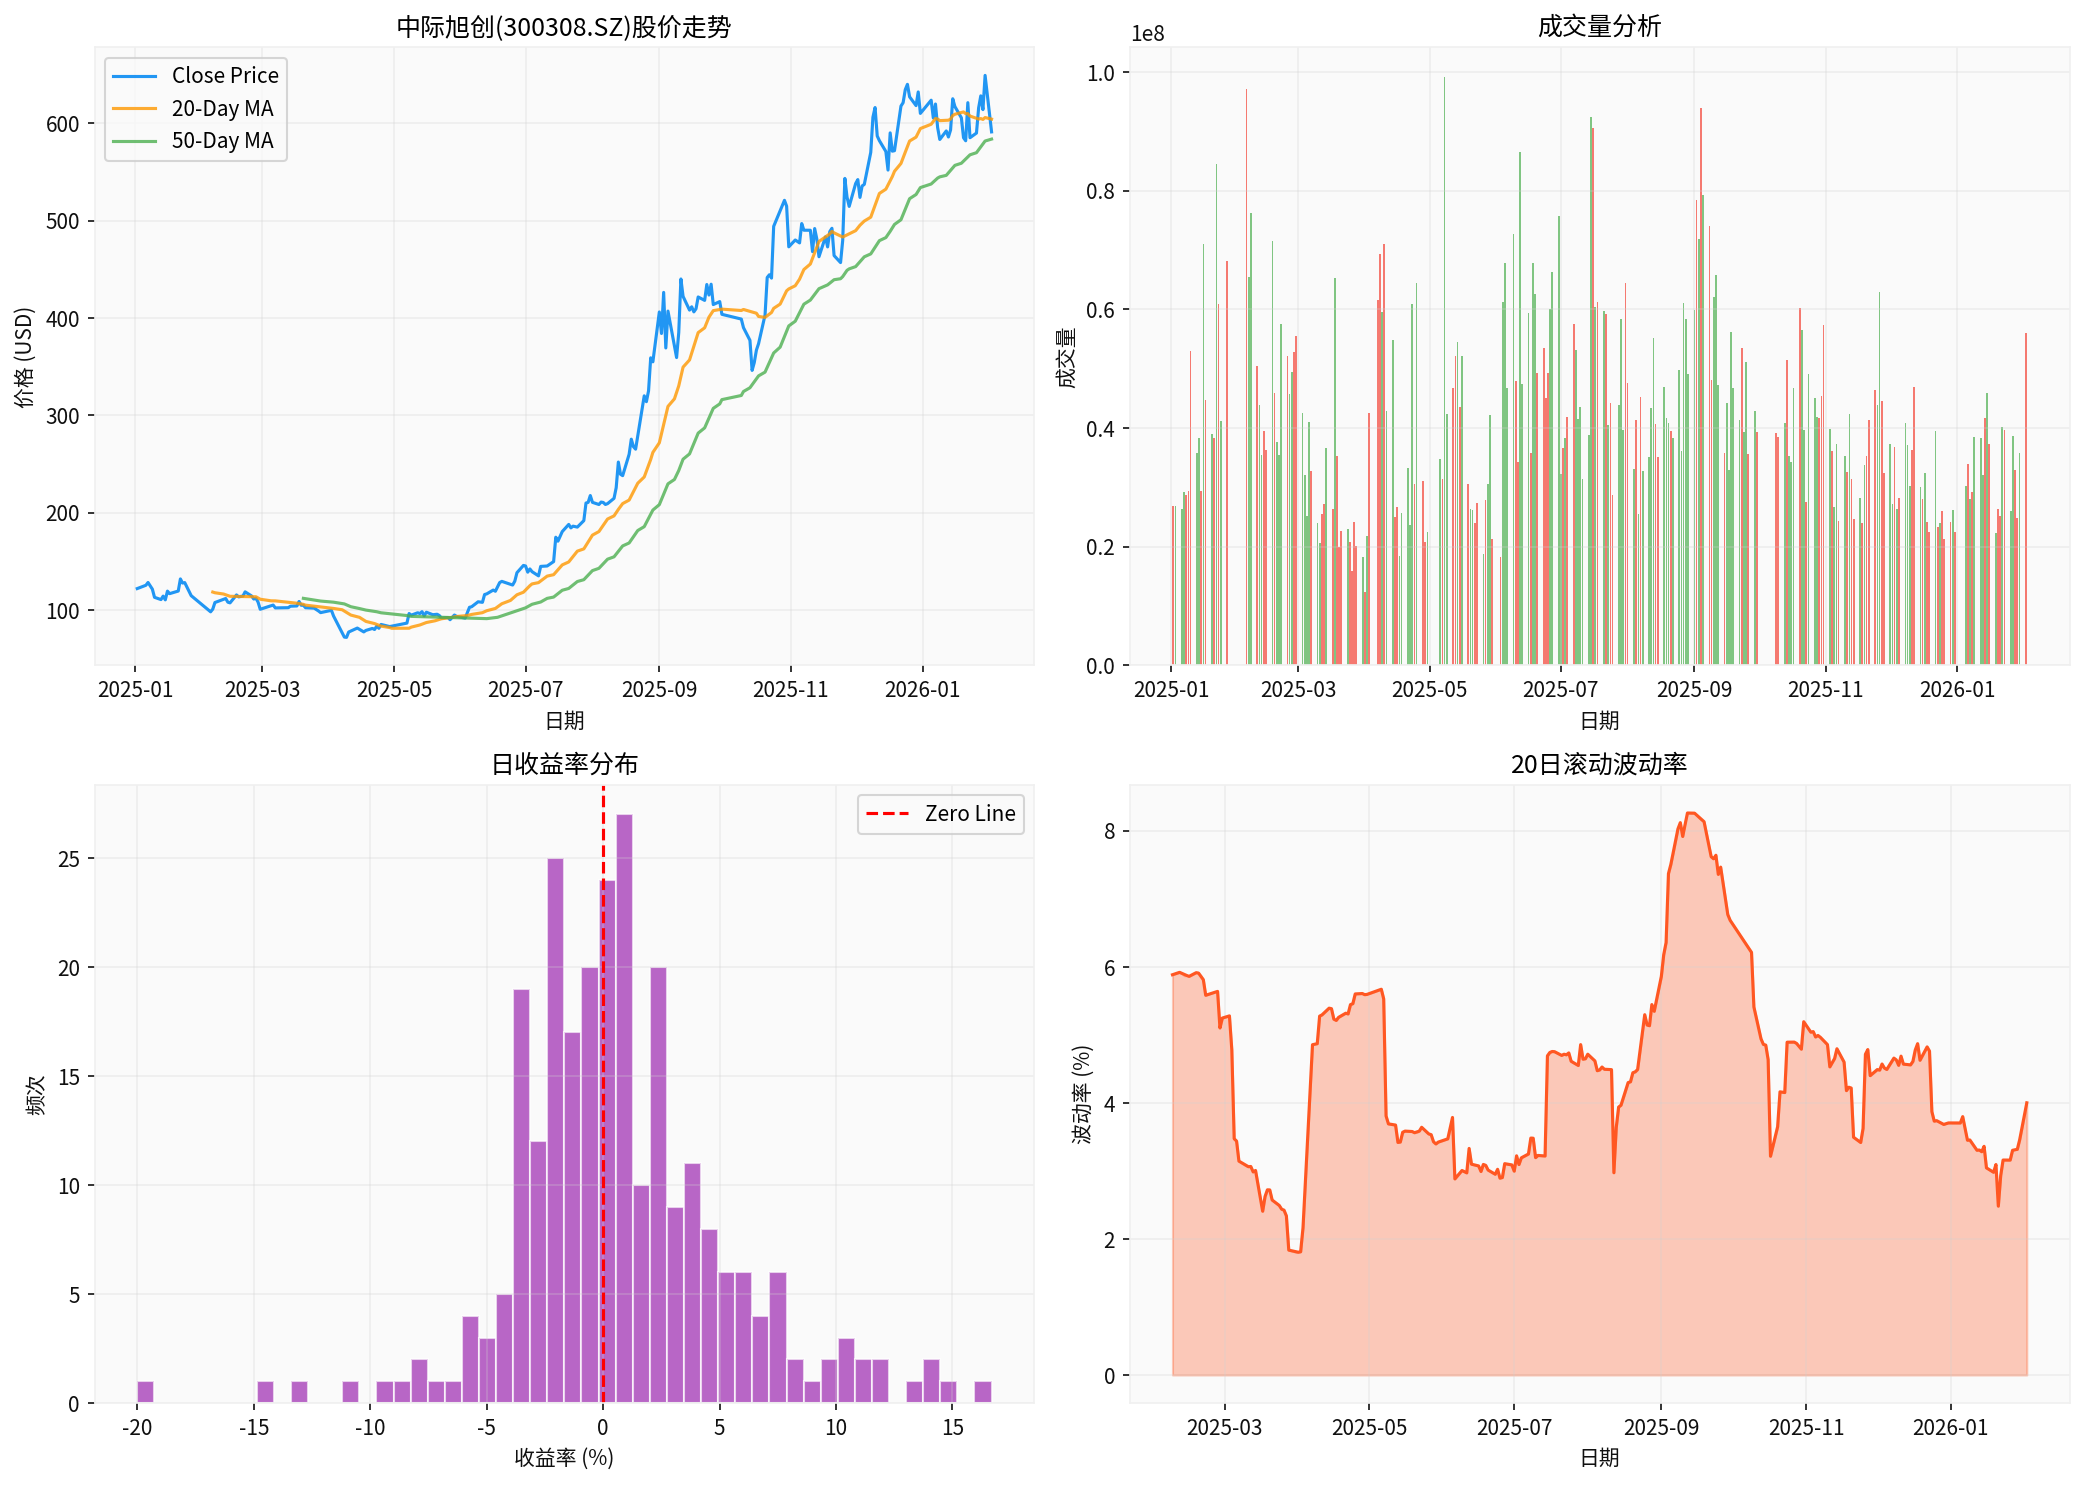
Task: Click the 频次 y-axis label
Action: tap(36, 1094)
